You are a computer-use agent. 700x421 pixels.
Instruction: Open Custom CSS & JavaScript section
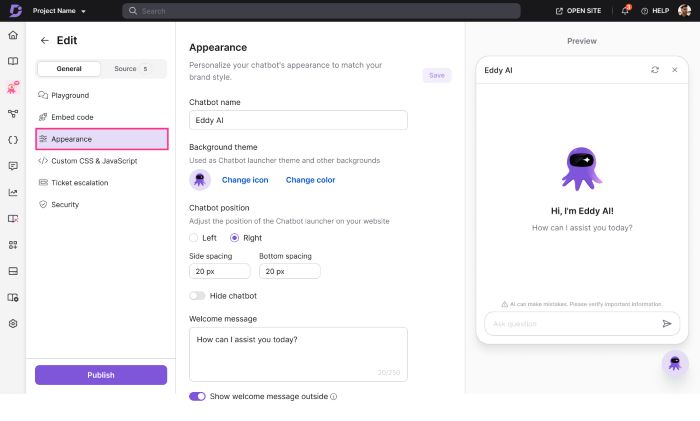[94, 160]
